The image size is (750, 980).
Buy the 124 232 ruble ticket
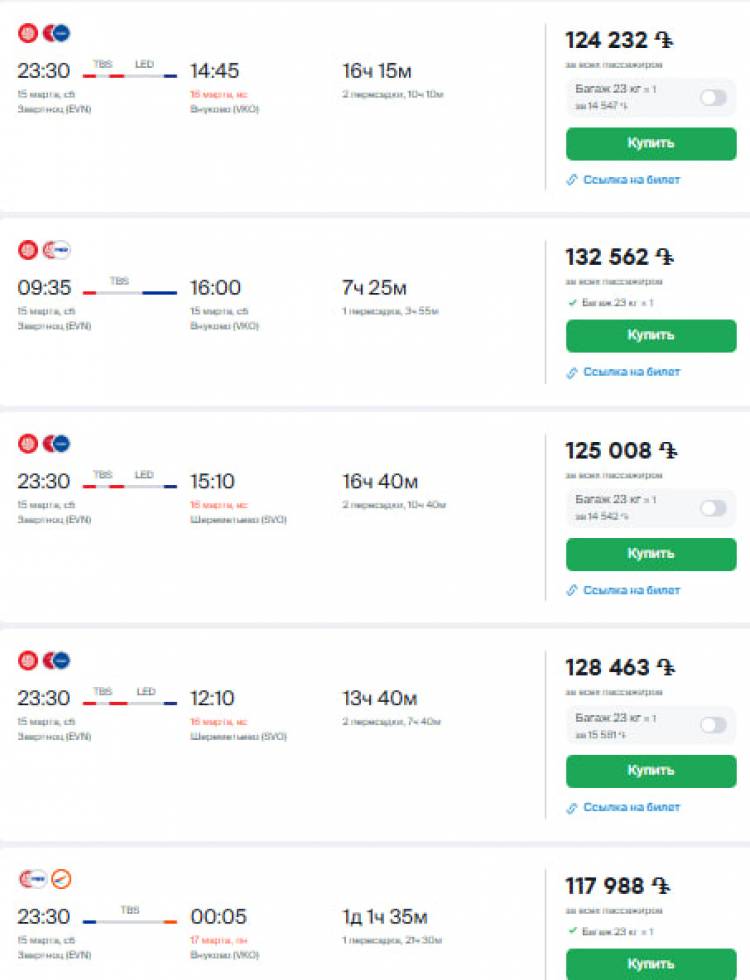pos(651,144)
